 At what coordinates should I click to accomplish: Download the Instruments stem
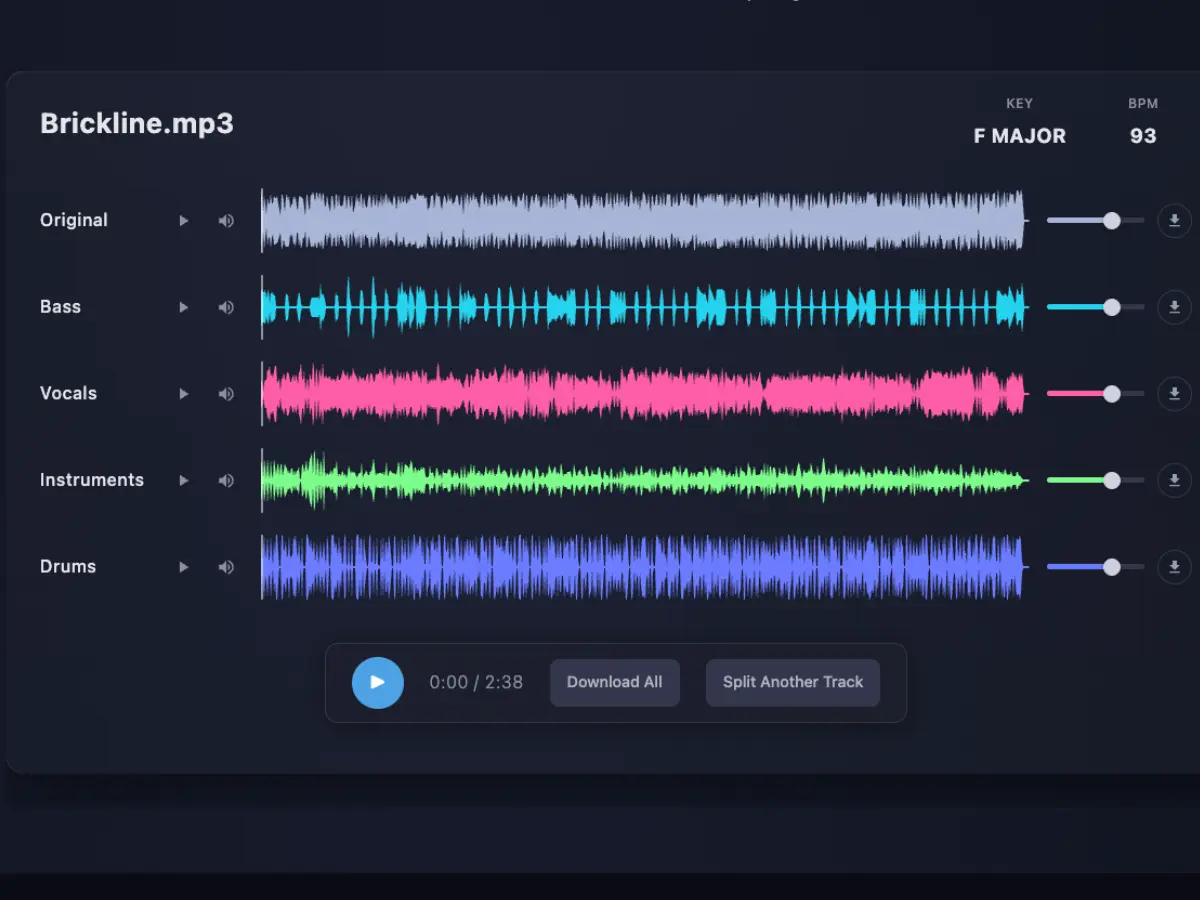click(x=1174, y=480)
